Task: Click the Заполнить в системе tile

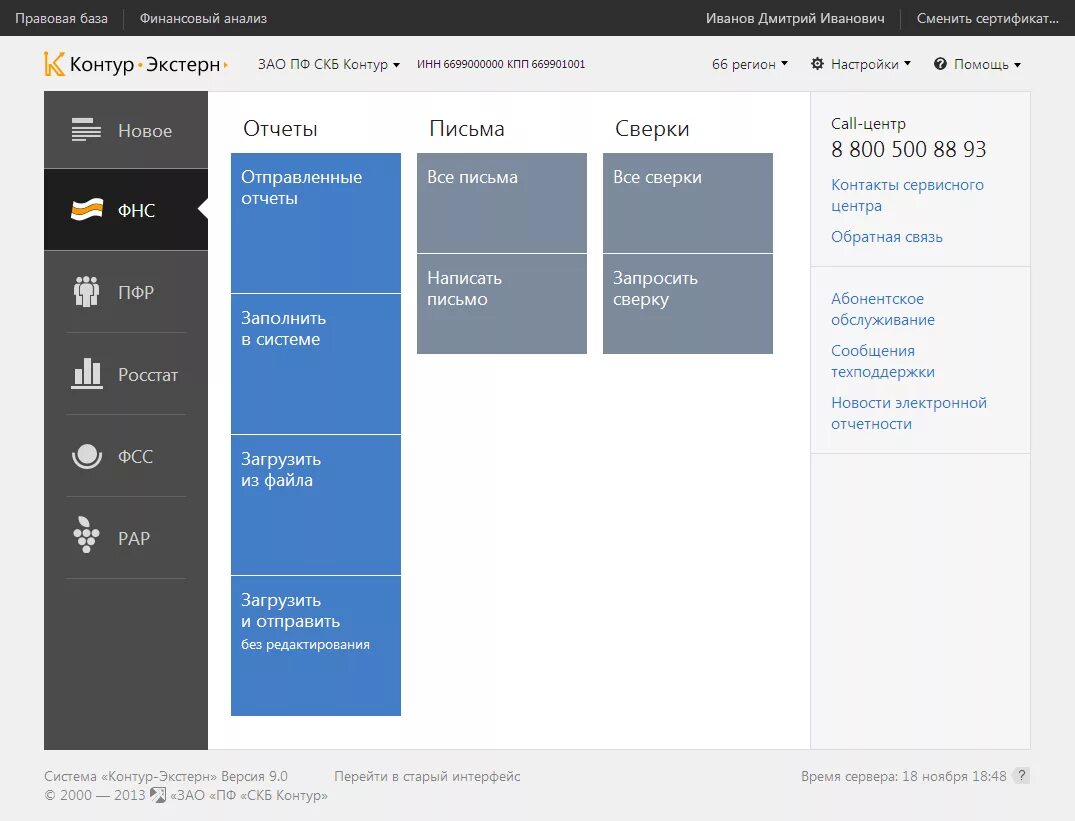Action: pyautogui.click(x=315, y=364)
